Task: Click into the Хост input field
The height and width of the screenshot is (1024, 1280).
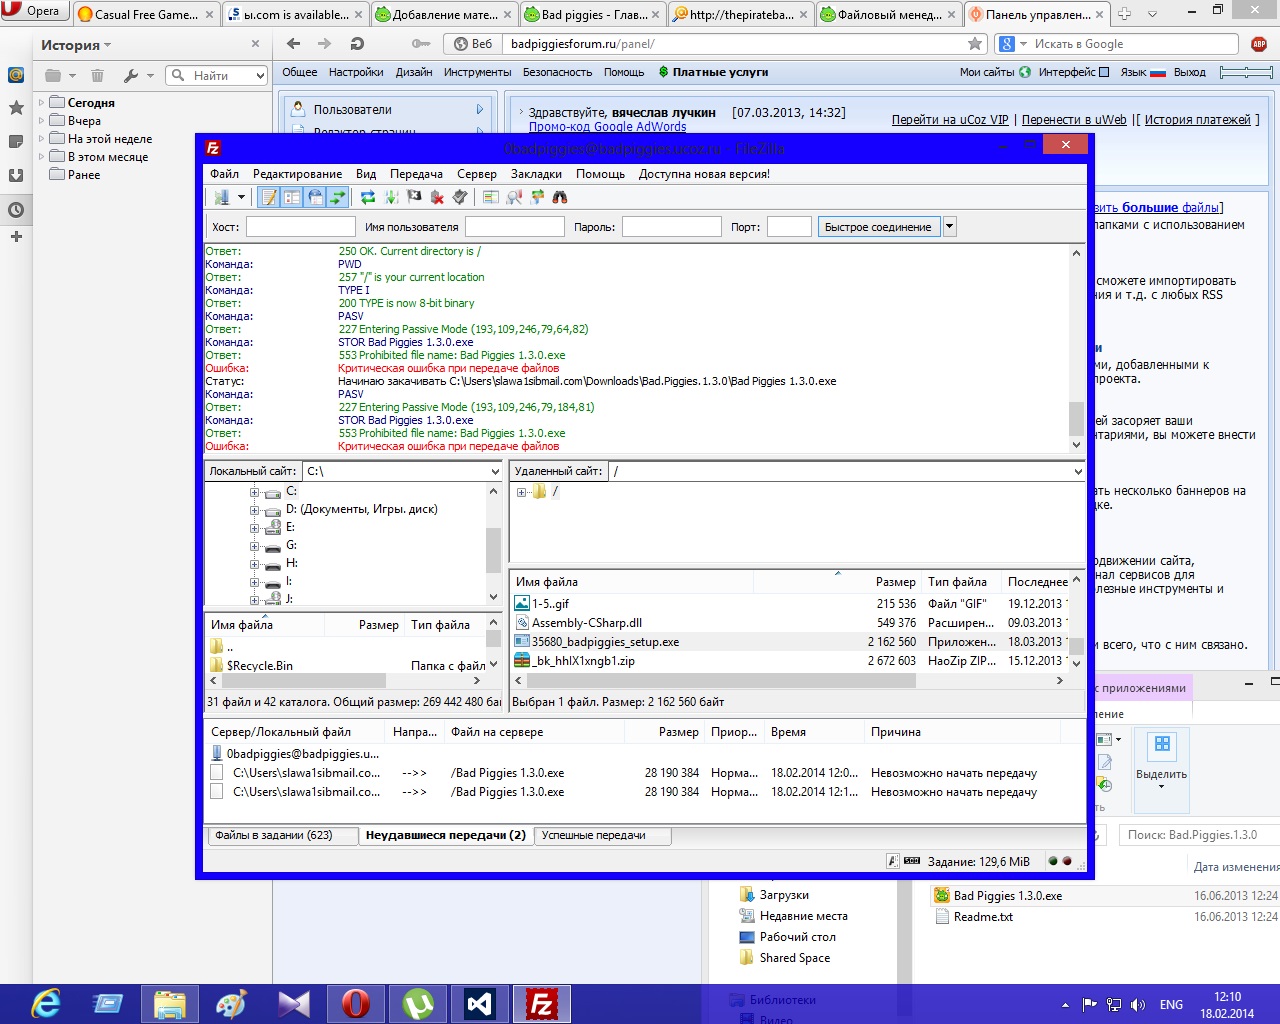Action: tap(300, 227)
